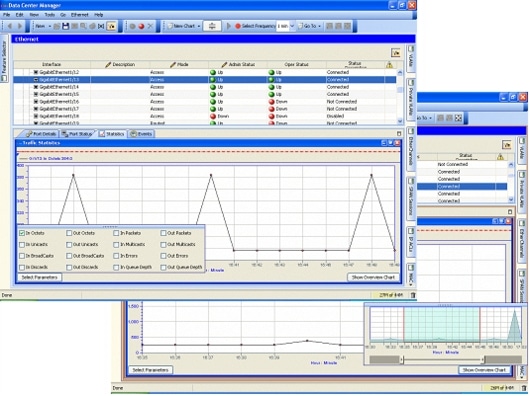Go back using the toolbar's left arrow

click(10, 26)
